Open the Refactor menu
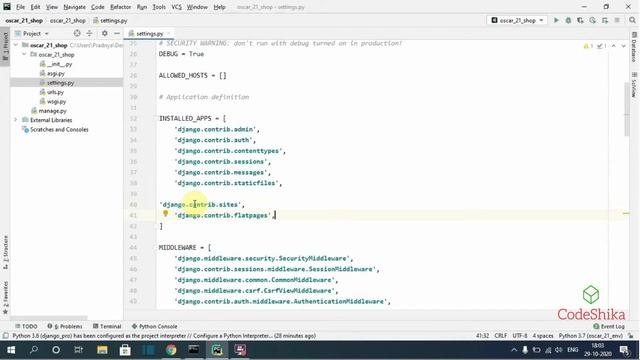 (x=120, y=7)
